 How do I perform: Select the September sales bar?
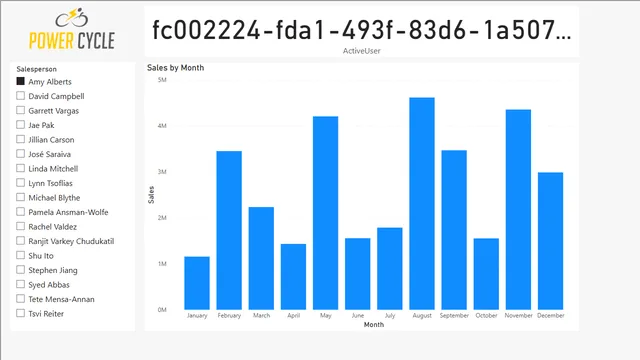tap(454, 230)
